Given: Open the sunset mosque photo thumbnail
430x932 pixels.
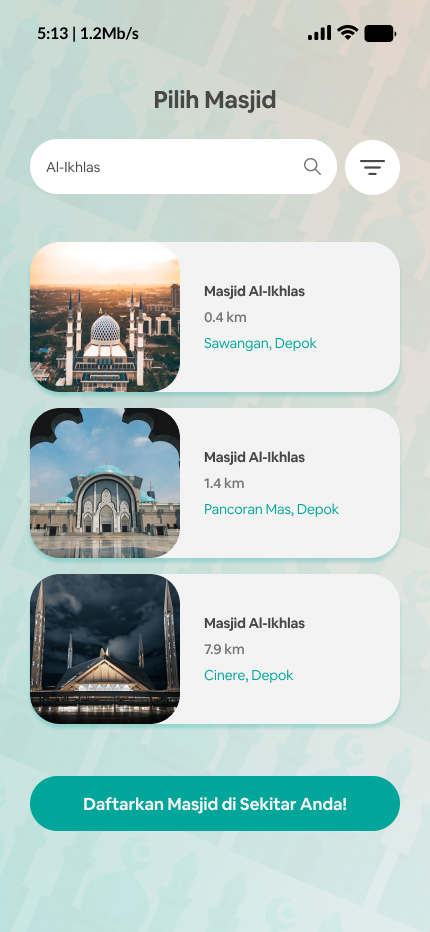Looking at the screenshot, I should click(x=105, y=317).
